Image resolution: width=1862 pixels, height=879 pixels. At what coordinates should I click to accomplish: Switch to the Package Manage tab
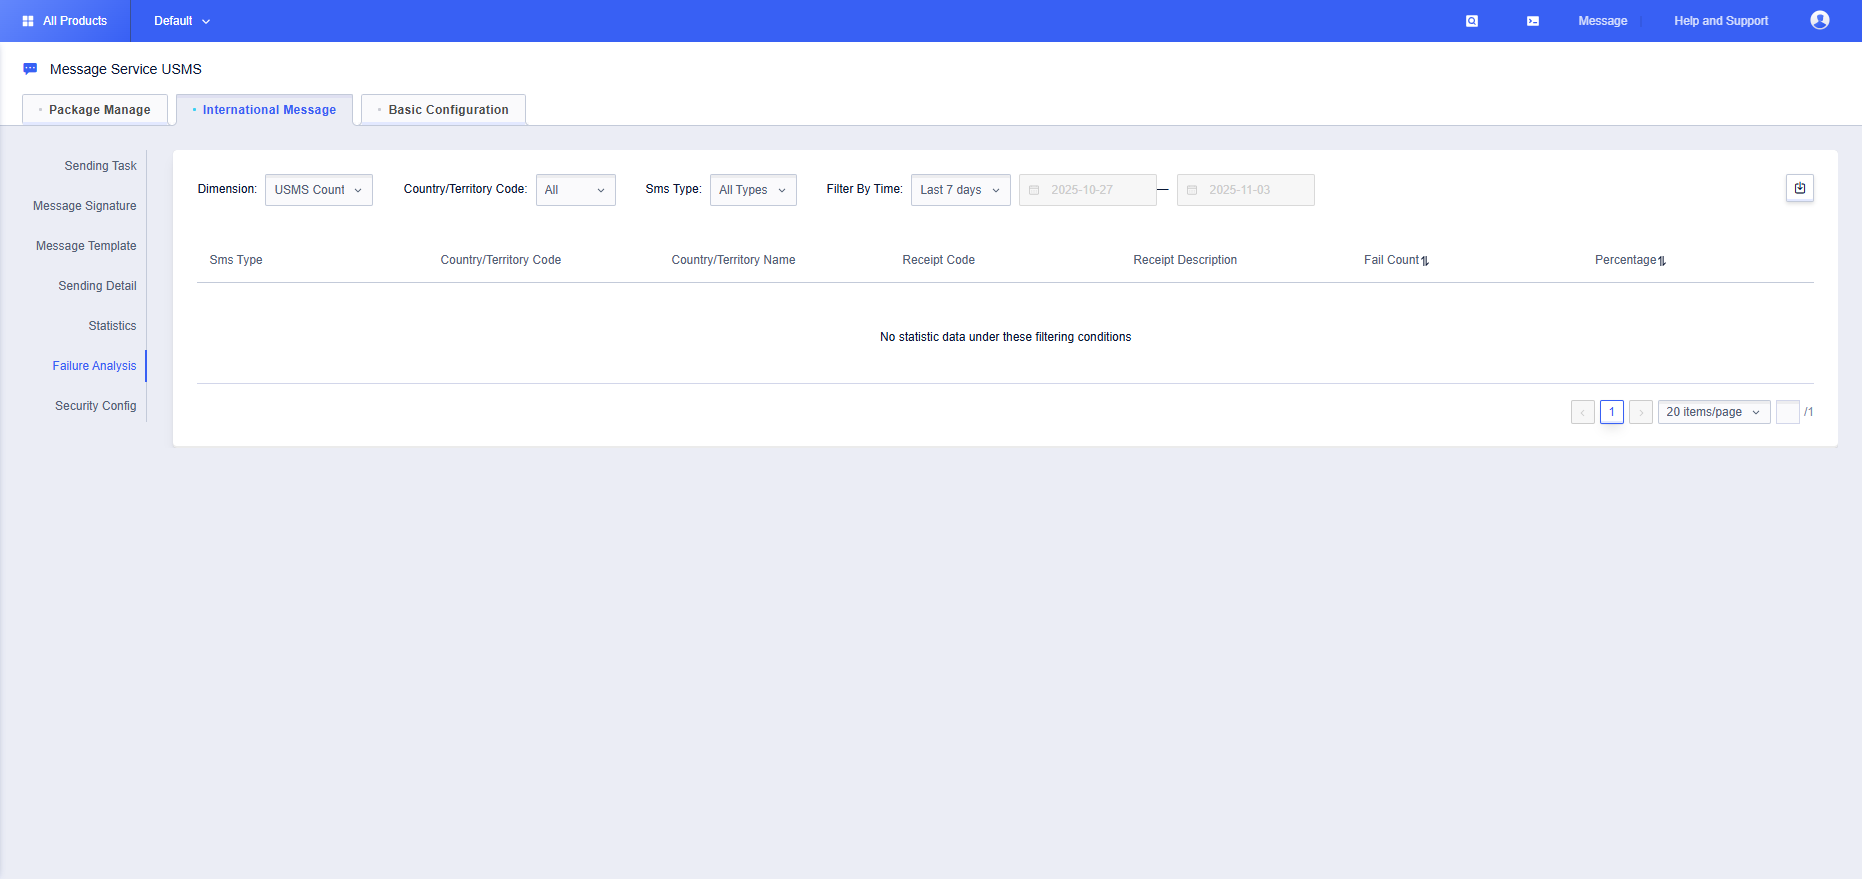tap(95, 110)
